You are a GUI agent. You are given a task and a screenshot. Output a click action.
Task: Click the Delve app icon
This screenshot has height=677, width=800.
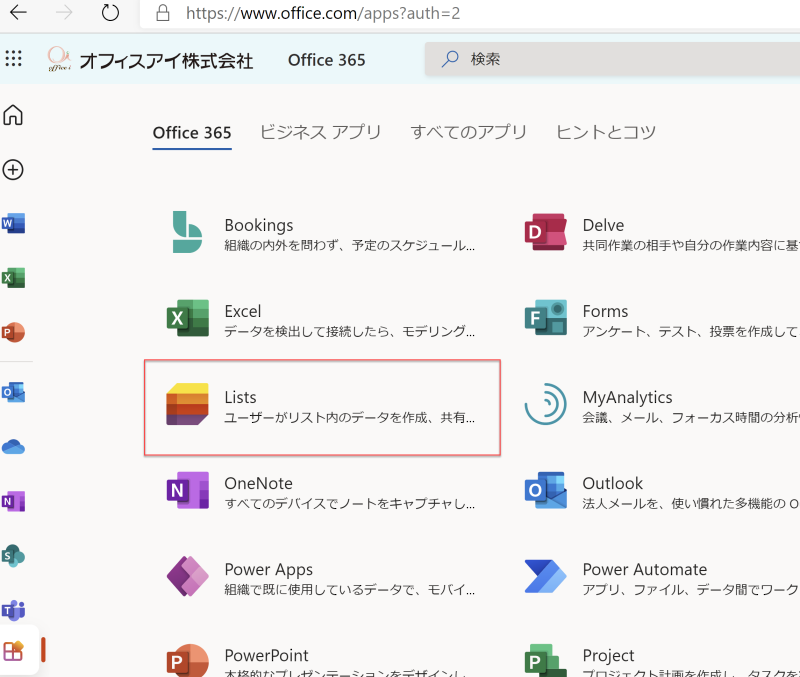[x=546, y=232]
